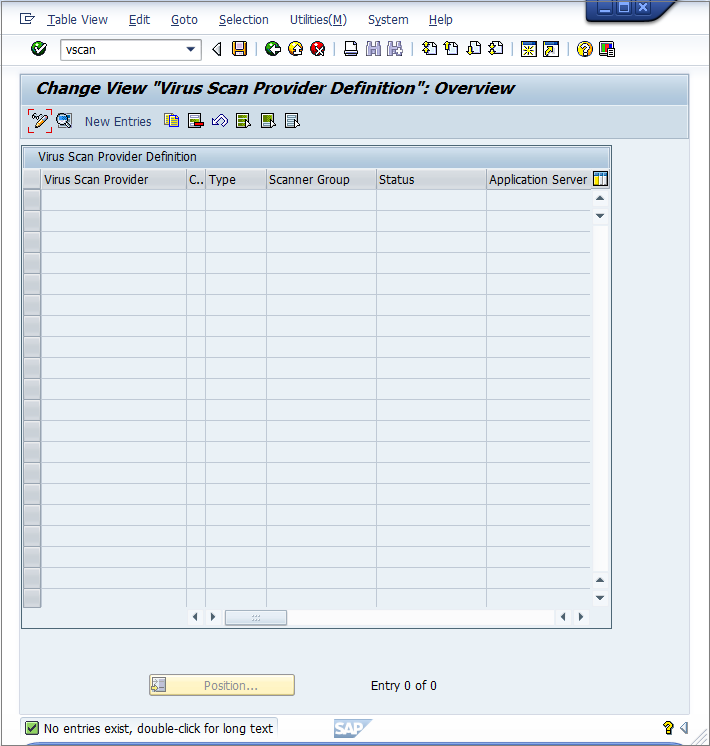The height and width of the screenshot is (746, 710).
Task: Click the Save diskette icon
Action: (x=239, y=49)
